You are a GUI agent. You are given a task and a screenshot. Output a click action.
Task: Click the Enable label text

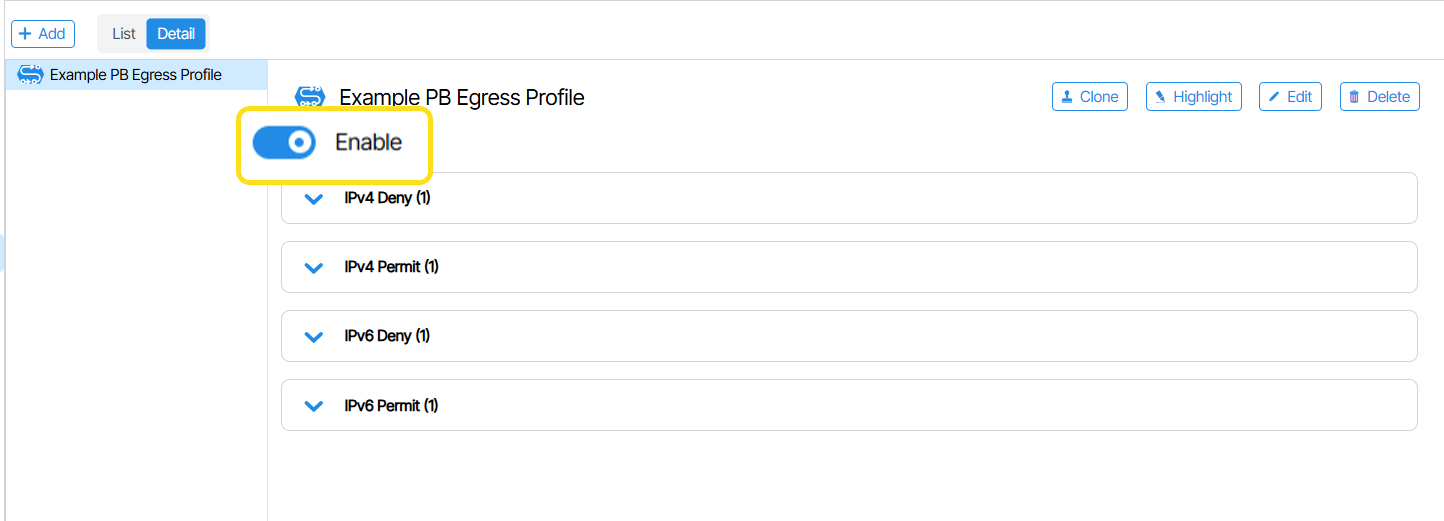click(368, 143)
